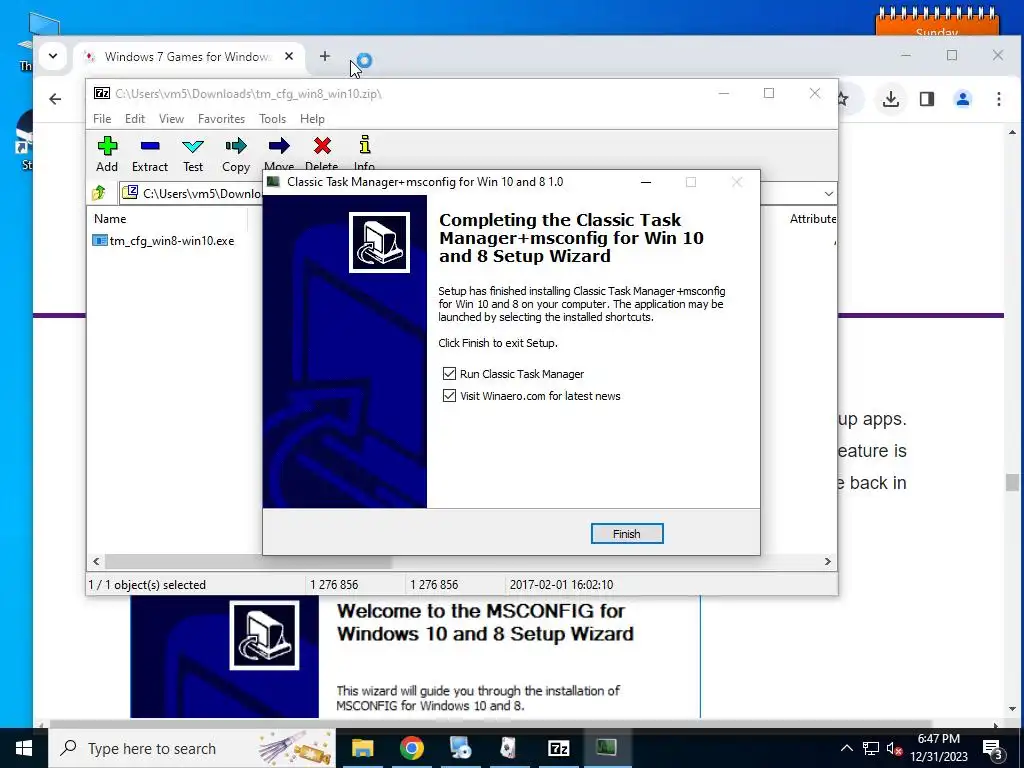Click status bar text 1 / 1 object(s) selected
This screenshot has width=1024, height=768.
[147, 584]
